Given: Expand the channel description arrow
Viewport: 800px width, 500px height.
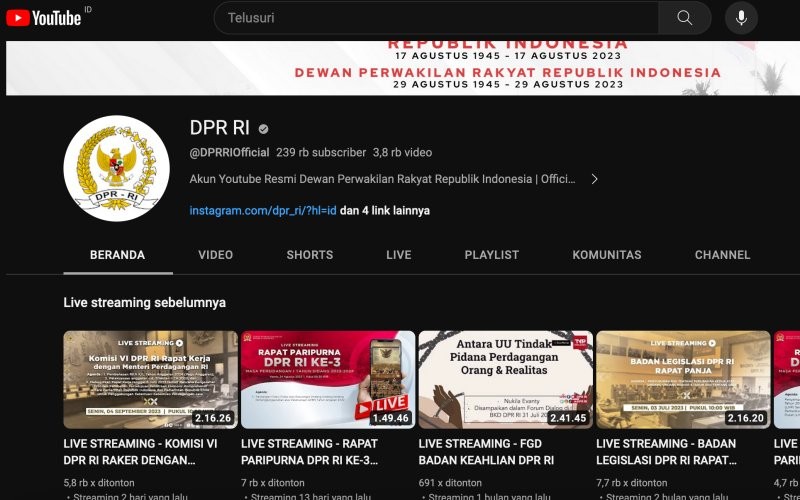Looking at the screenshot, I should click(x=594, y=179).
